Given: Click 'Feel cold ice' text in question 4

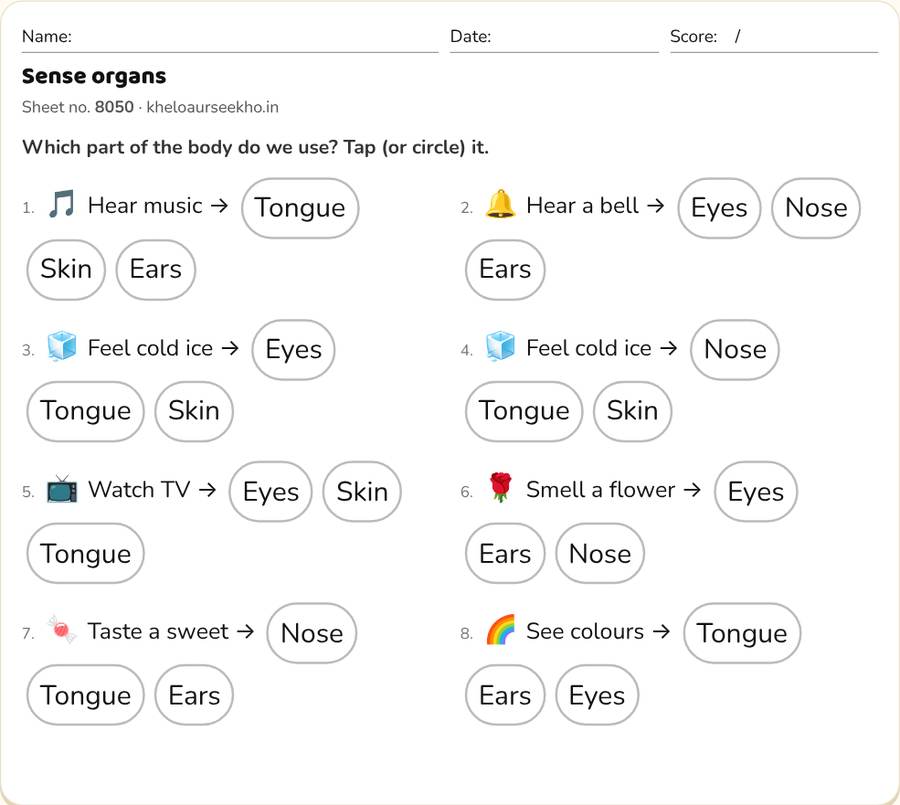Looking at the screenshot, I should tap(589, 348).
